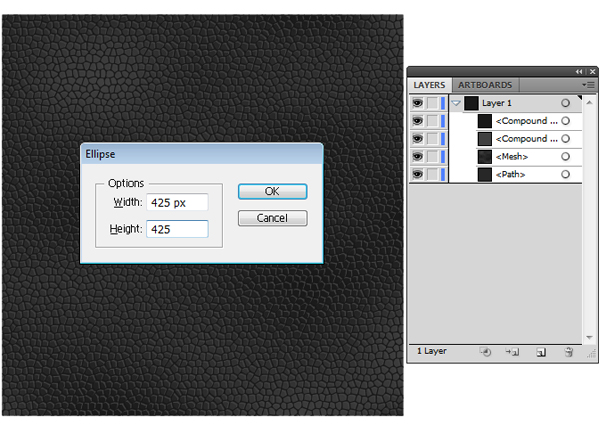
Task: Select name text of gray-thumbnail '<Compound ...' row
Action: click(x=527, y=139)
